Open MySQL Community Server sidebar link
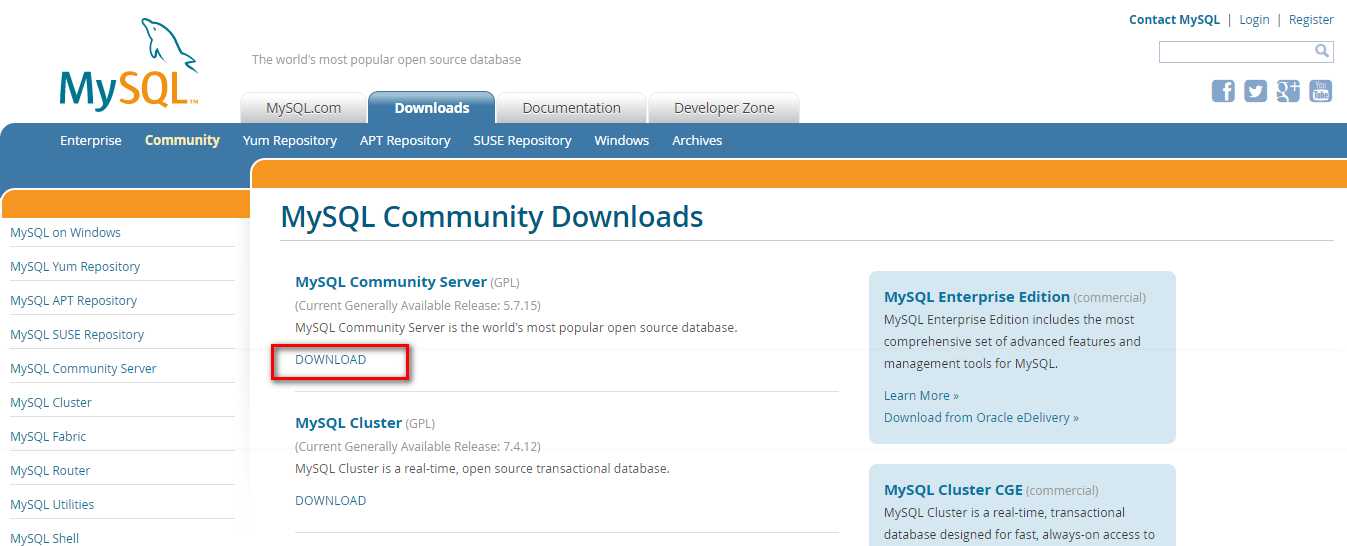 (x=83, y=369)
